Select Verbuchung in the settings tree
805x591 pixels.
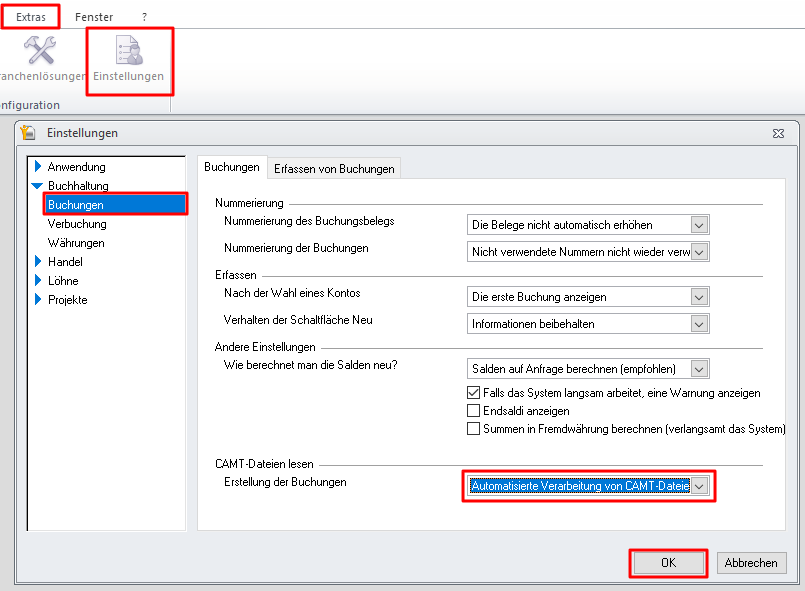pos(77,224)
